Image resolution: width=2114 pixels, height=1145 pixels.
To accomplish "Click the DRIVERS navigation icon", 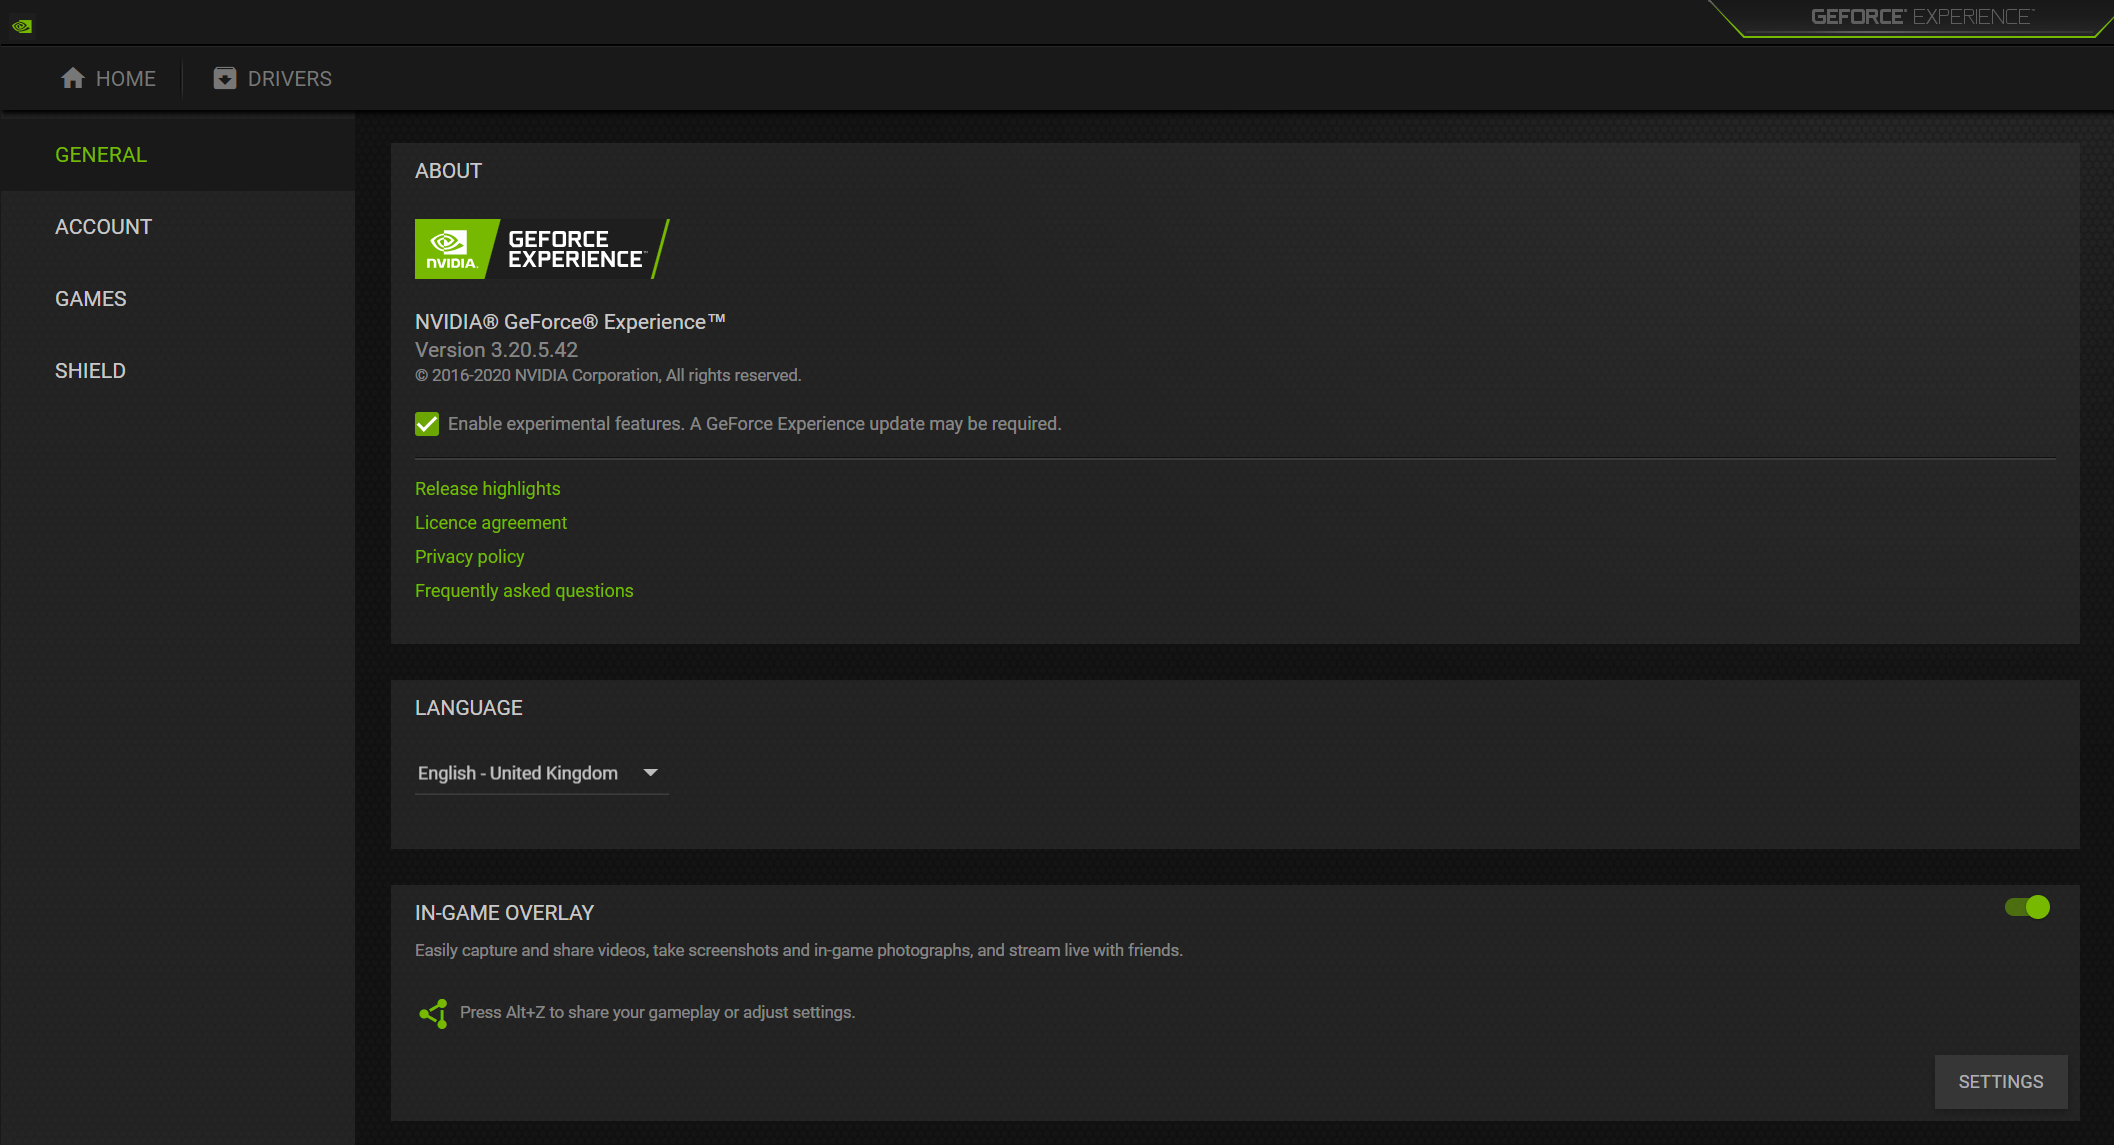I will pyautogui.click(x=225, y=78).
